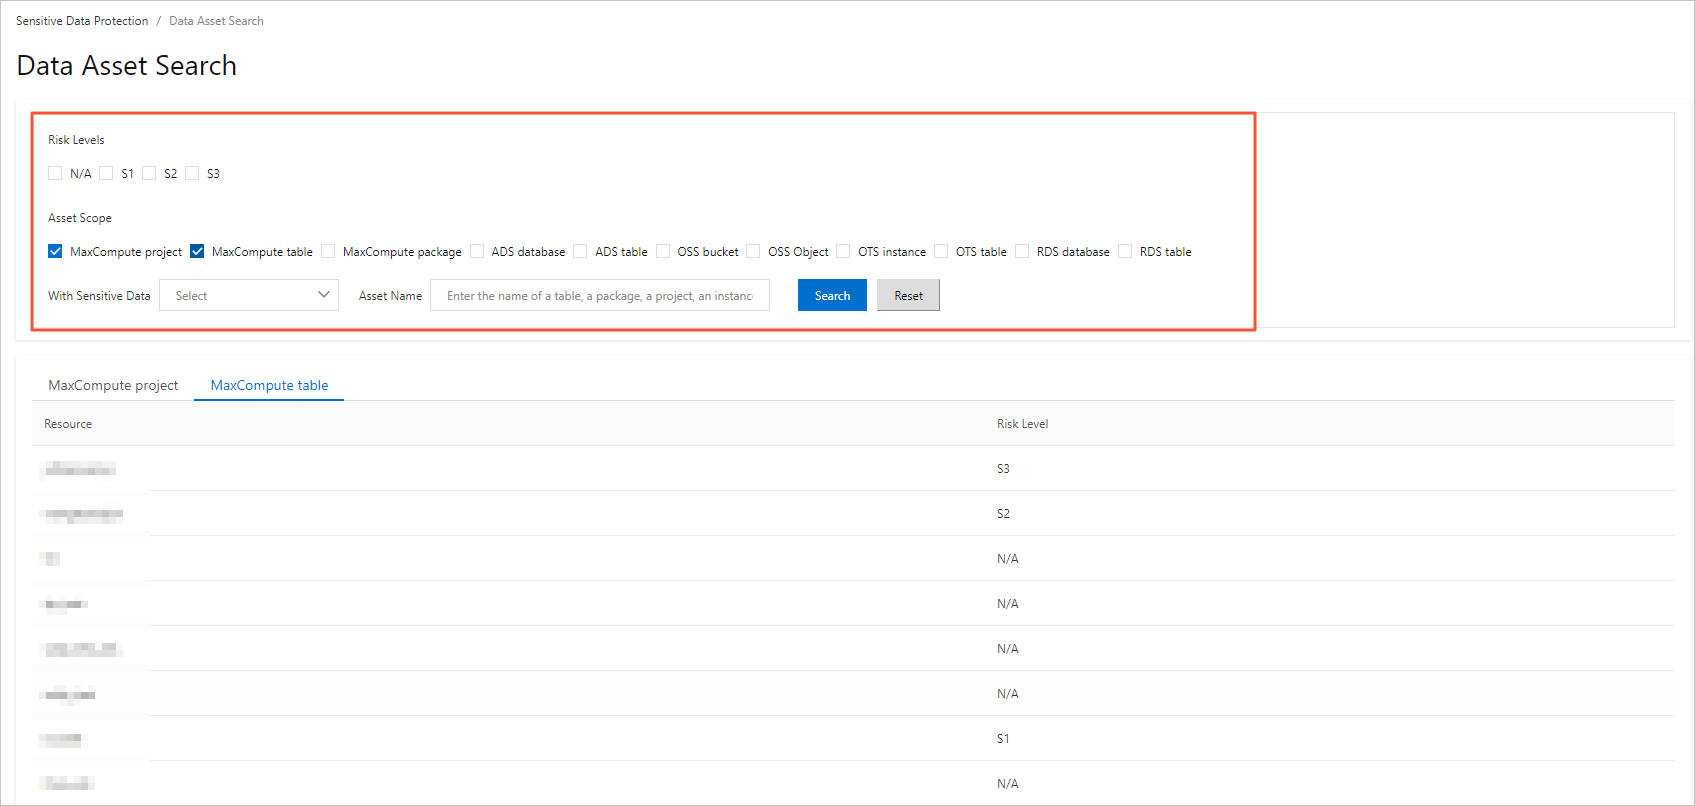Click the blue Search button

coord(832,295)
